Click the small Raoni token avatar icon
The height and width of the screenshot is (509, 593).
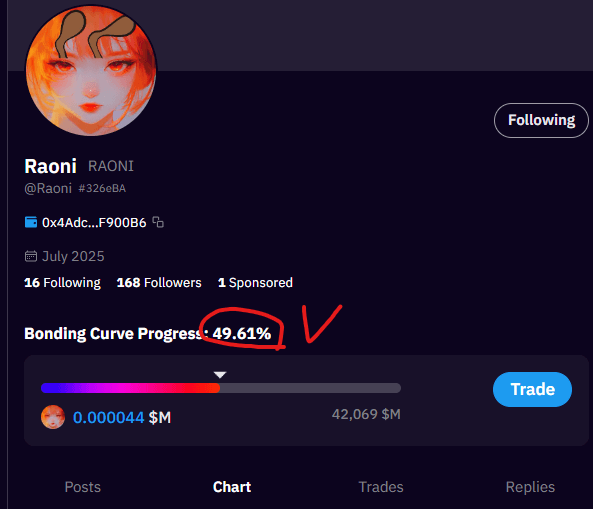pyautogui.click(x=53, y=417)
